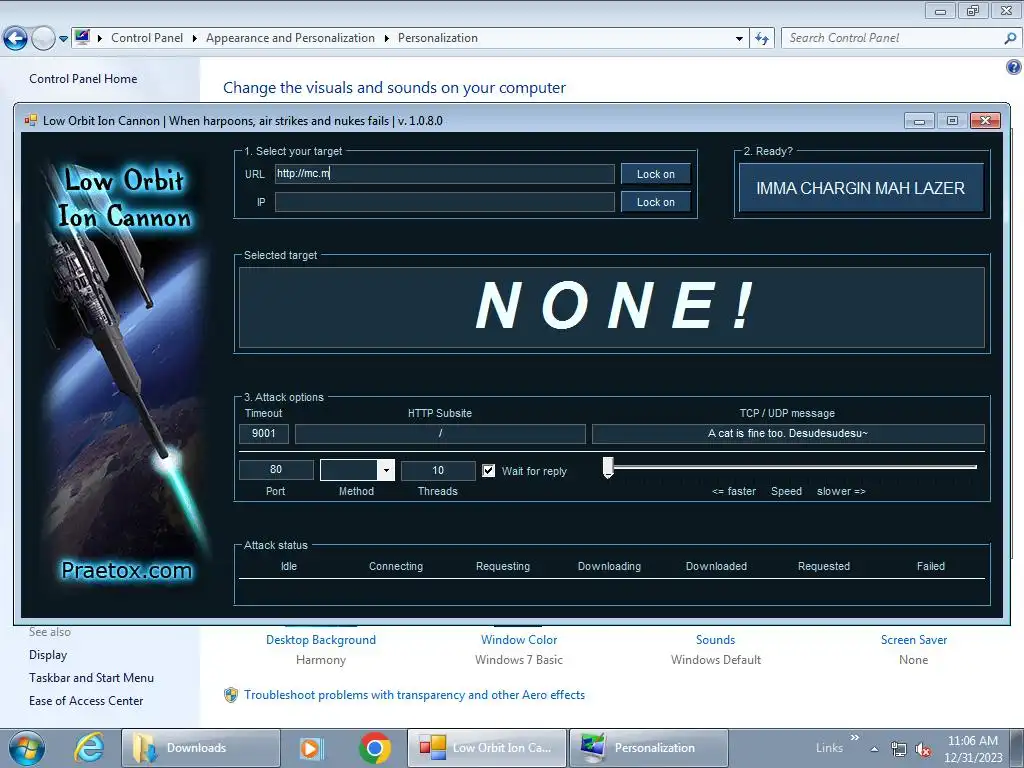
Task: Open Ease of Access Center link
Action: (86, 701)
